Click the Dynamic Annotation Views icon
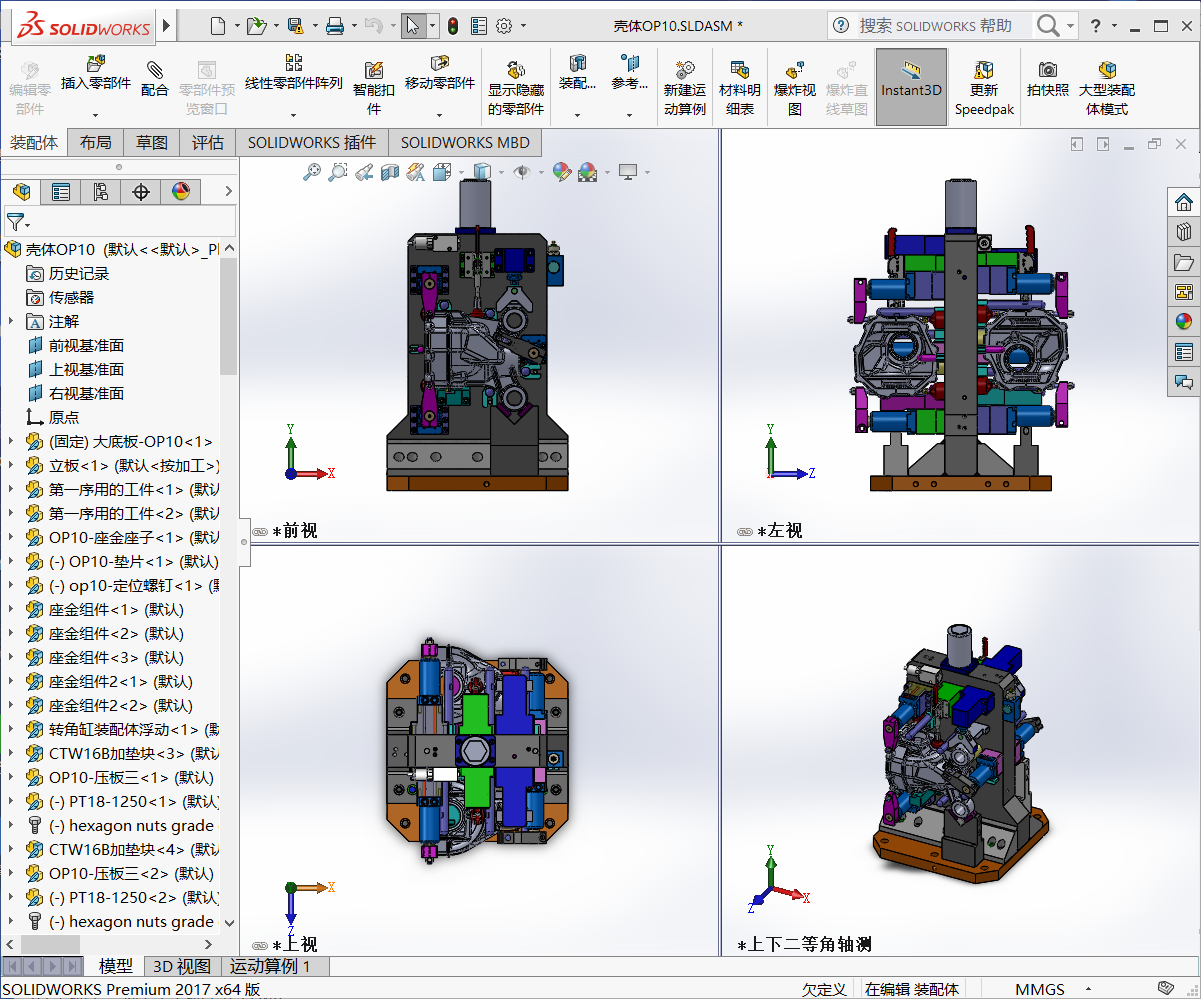This screenshot has height=999, width=1201. [416, 172]
